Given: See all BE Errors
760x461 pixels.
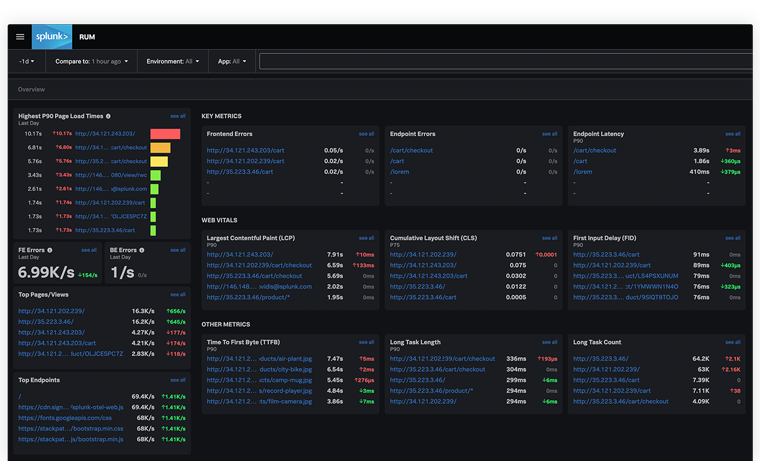Looking at the screenshot, I should coord(178,250).
